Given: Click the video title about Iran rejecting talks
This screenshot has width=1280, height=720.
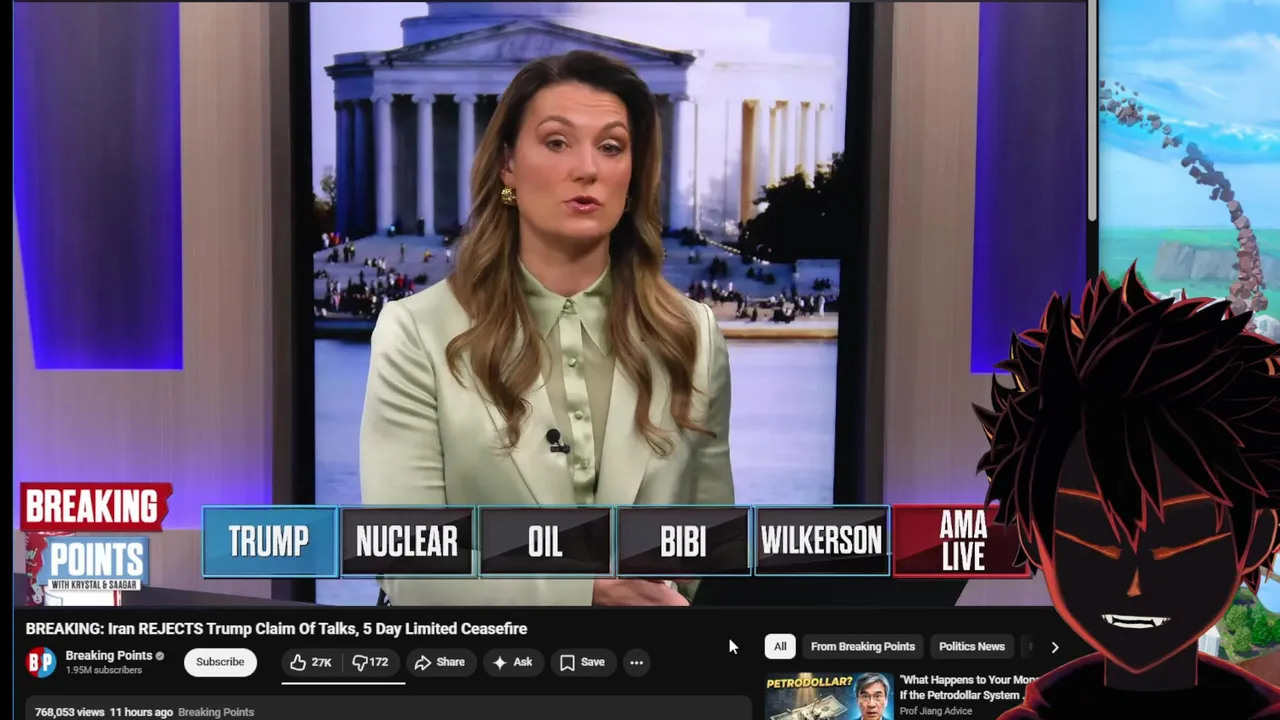Looking at the screenshot, I should [x=276, y=629].
